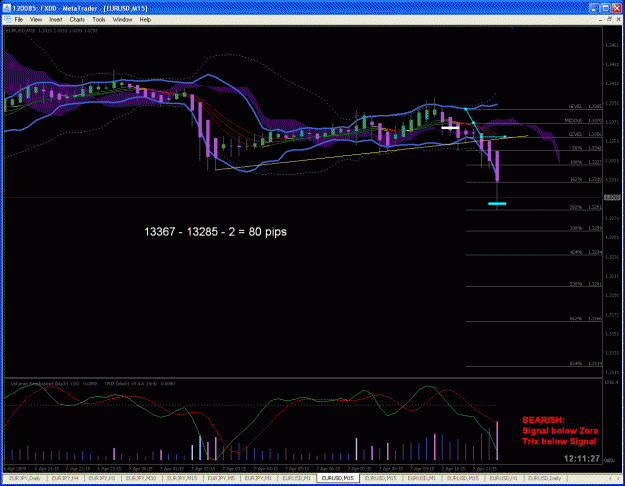Switch to the EURUSD,Daily chart tab

[544, 478]
